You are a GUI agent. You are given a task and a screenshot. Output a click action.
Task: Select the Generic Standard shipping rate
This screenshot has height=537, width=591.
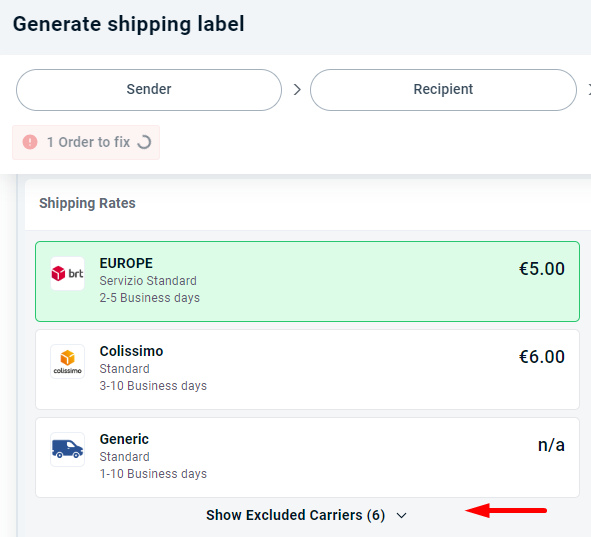[x=307, y=457]
